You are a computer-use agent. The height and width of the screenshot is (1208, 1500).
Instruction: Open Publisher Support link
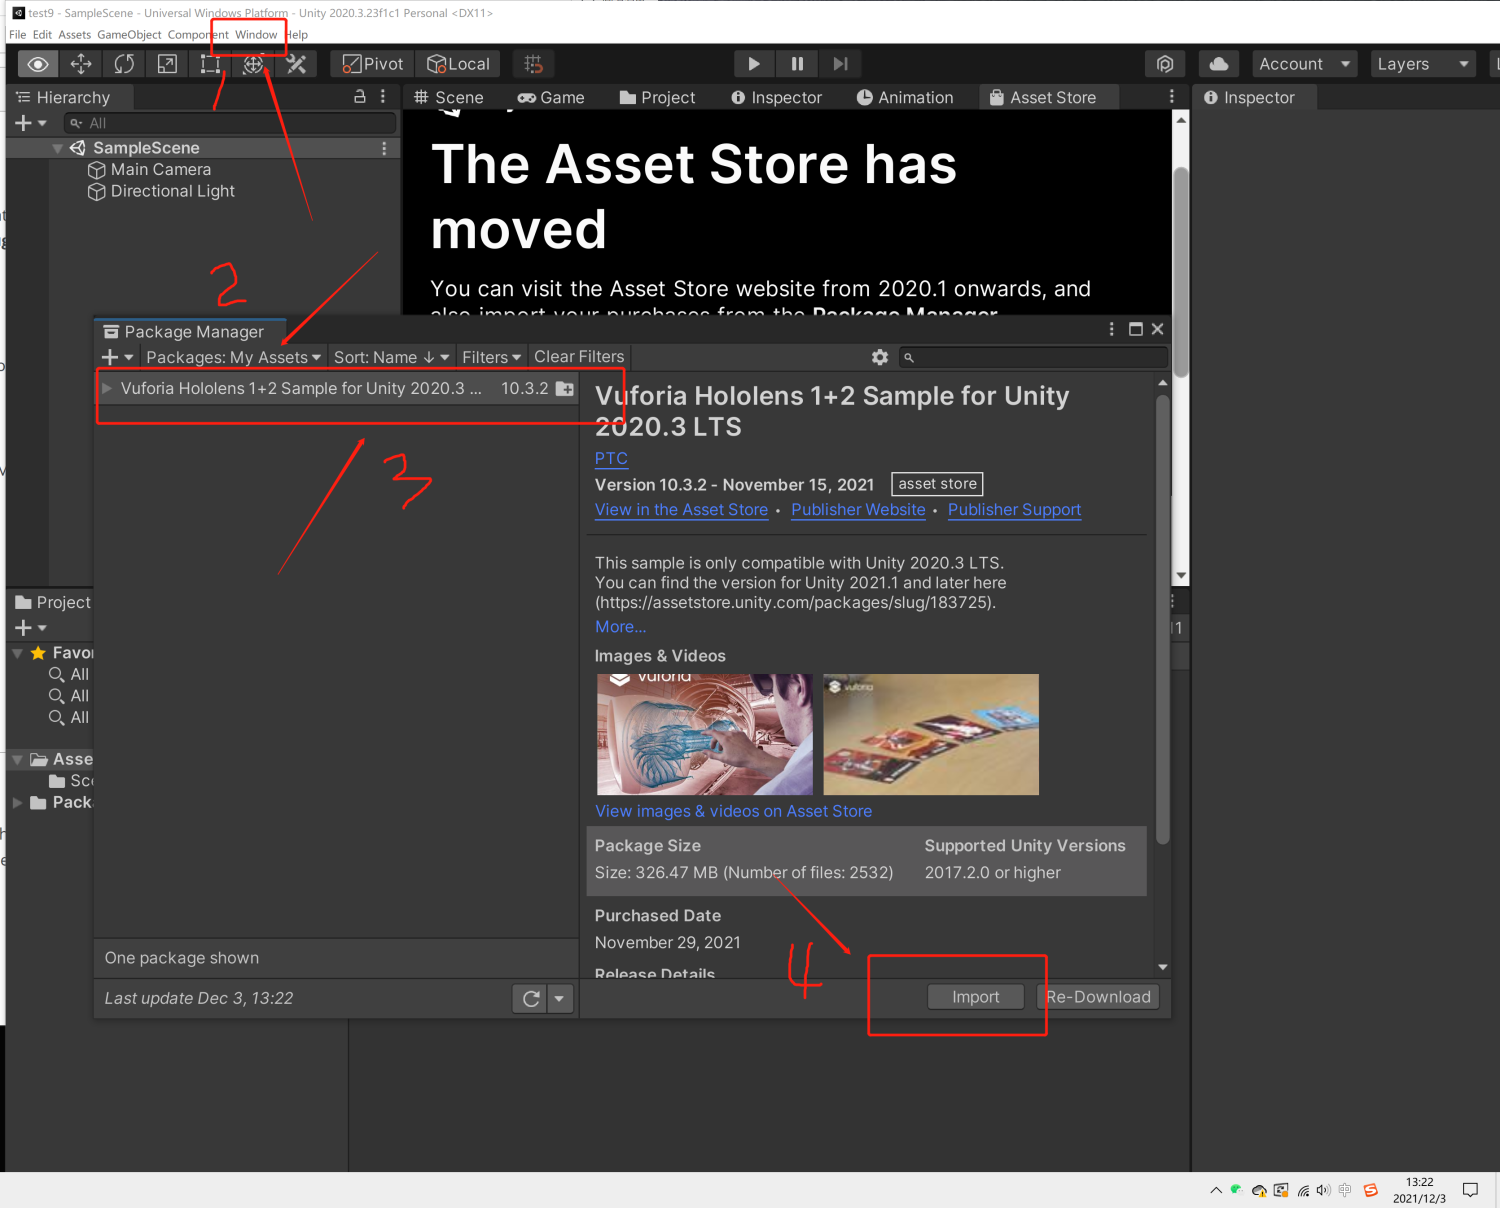(1014, 510)
